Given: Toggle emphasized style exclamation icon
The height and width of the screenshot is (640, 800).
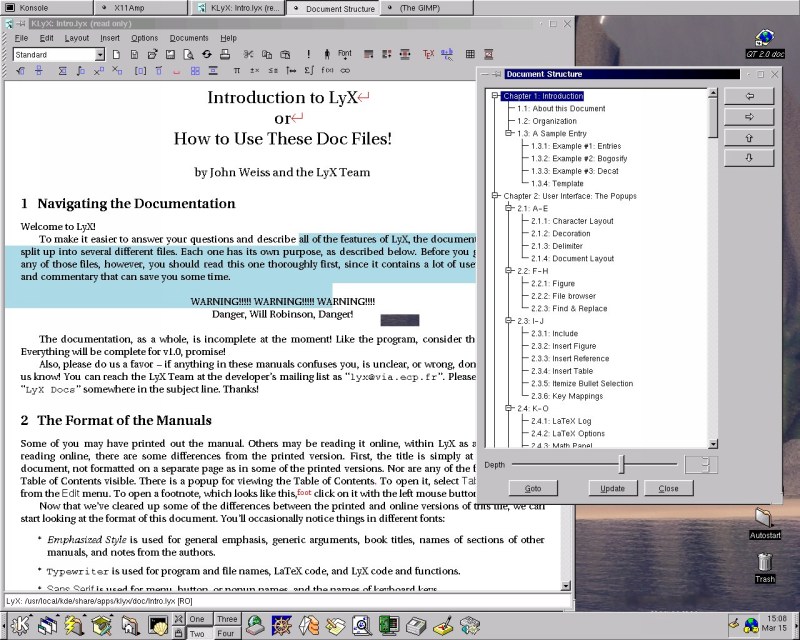Looking at the screenshot, I should (309, 54).
